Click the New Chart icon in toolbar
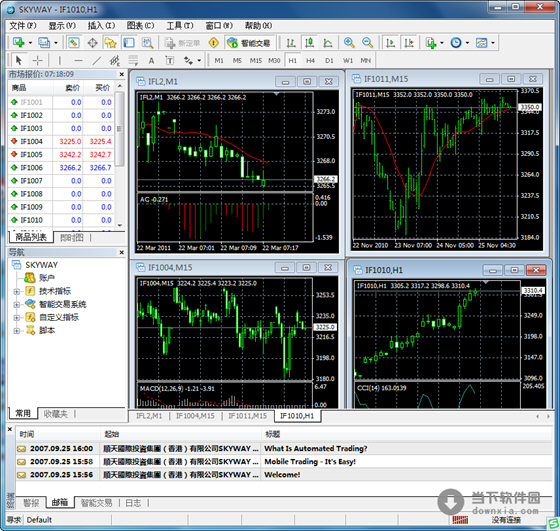 coord(18,42)
